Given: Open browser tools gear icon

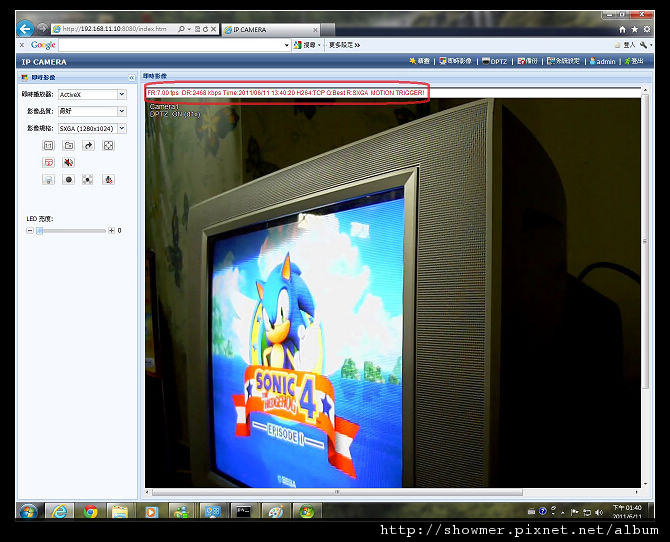Looking at the screenshot, I should coord(647,29).
